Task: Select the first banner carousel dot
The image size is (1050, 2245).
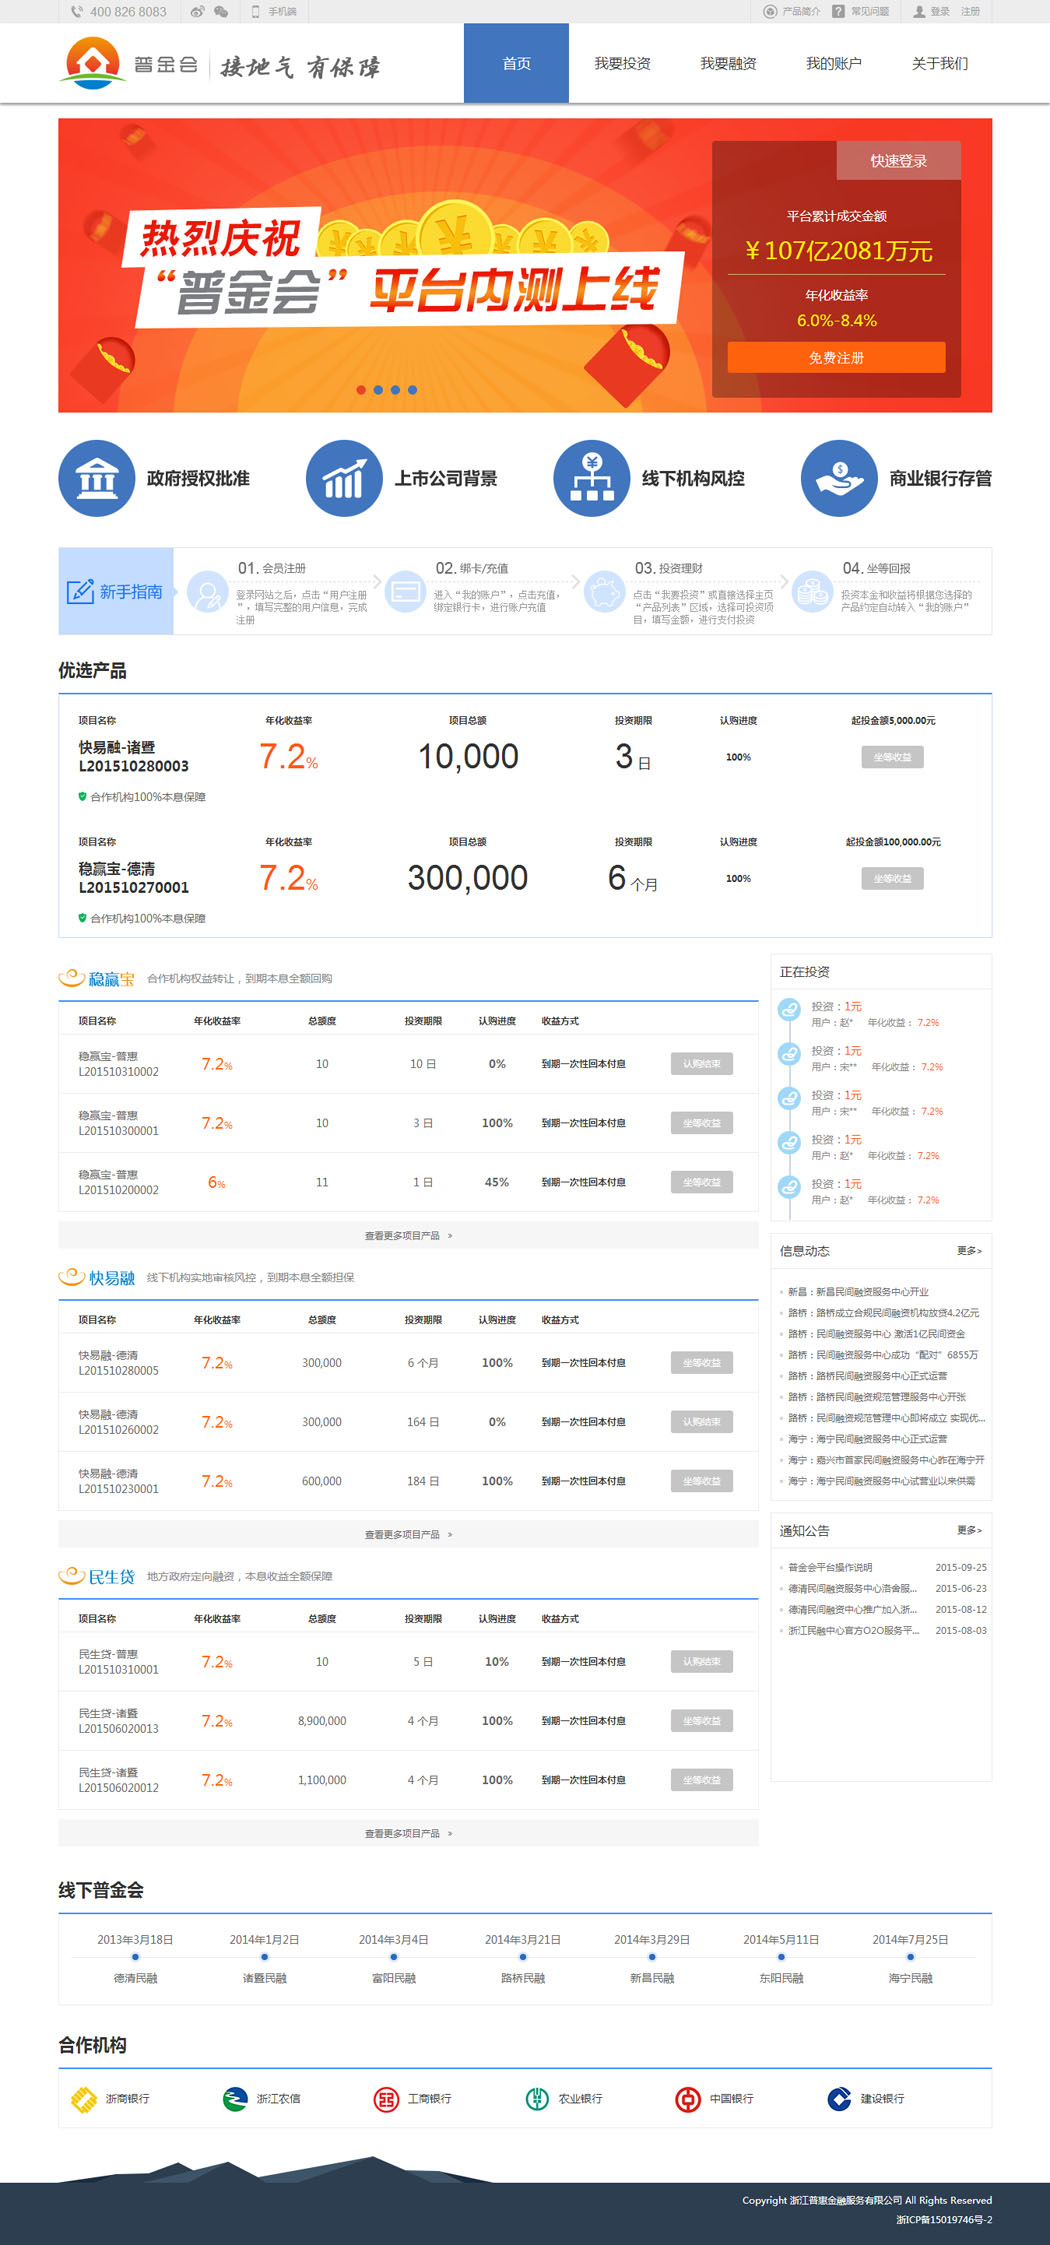Action: click(x=361, y=390)
